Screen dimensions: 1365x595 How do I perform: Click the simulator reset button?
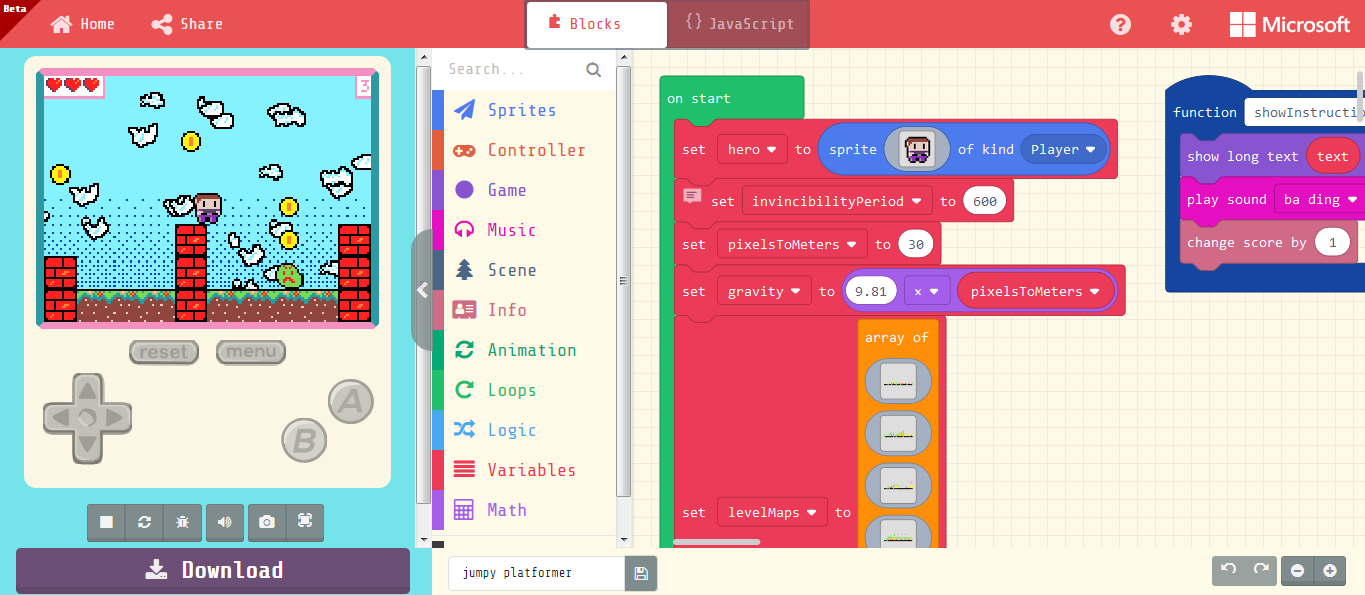point(163,352)
